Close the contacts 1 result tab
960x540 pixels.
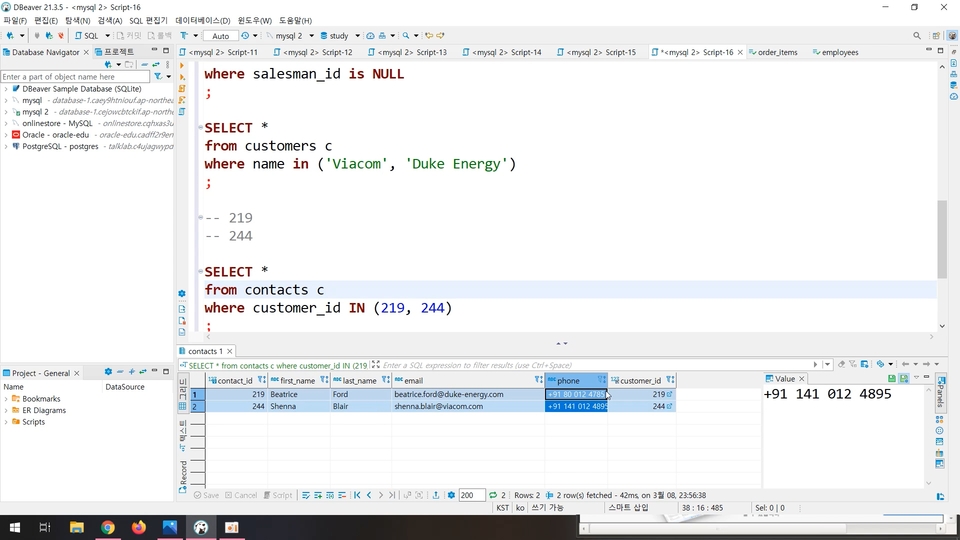(230, 351)
